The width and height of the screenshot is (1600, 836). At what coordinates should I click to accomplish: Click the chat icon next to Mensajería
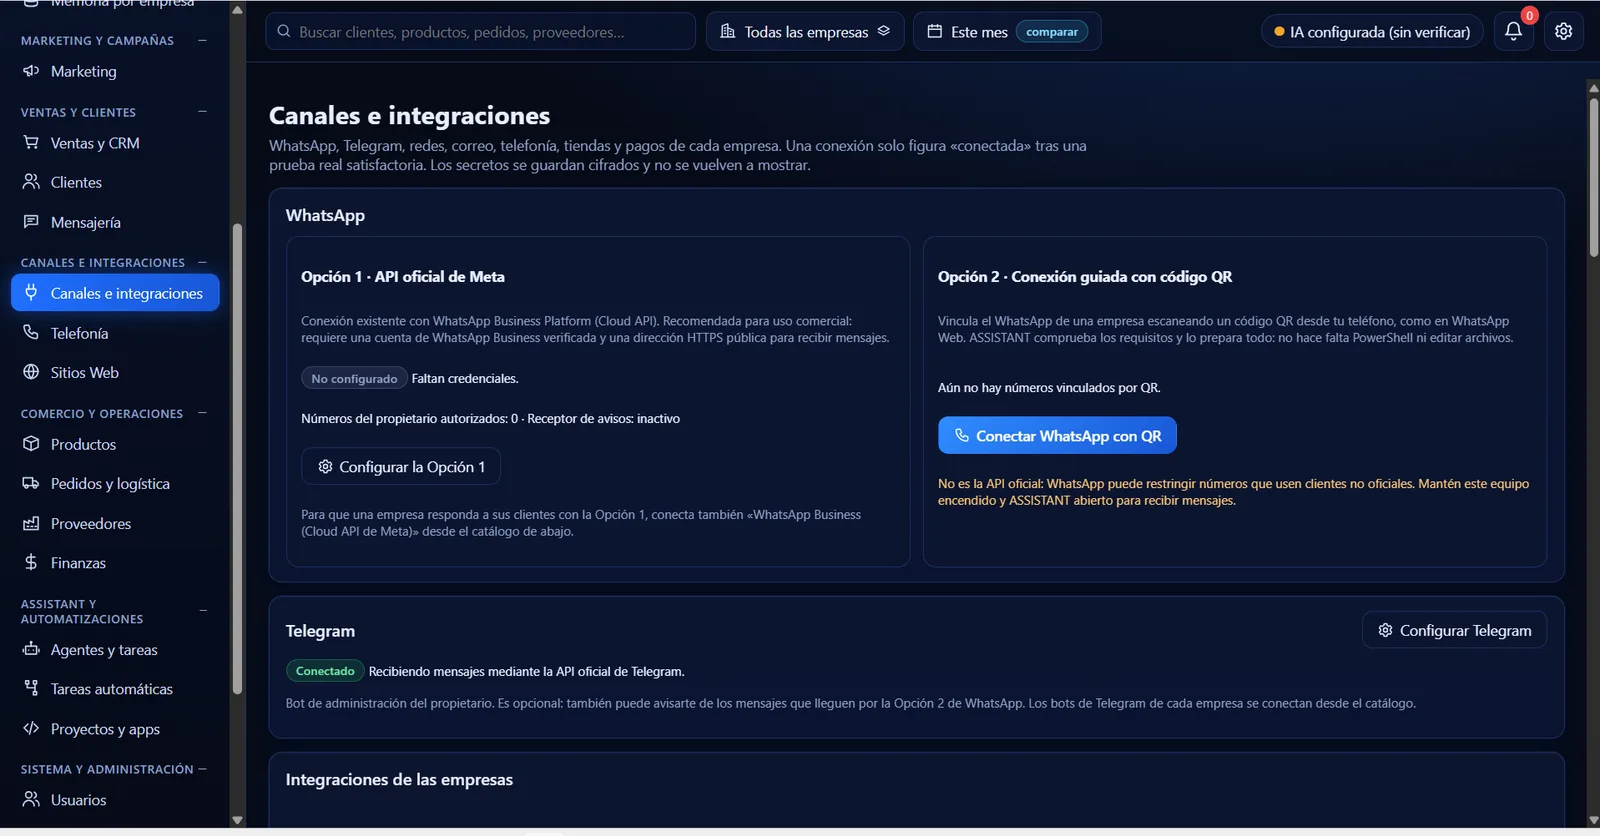tap(31, 222)
